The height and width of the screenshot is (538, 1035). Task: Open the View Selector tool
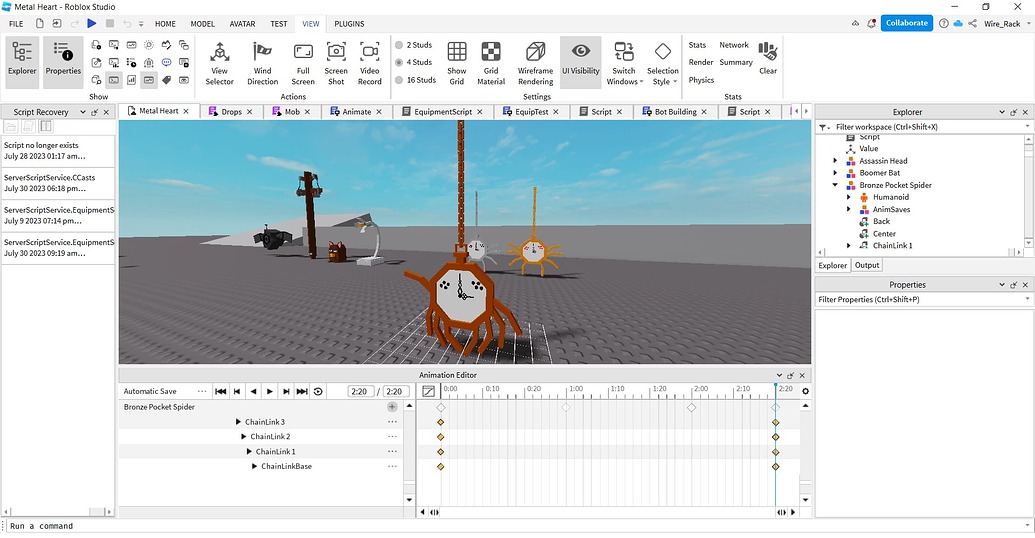tap(219, 63)
